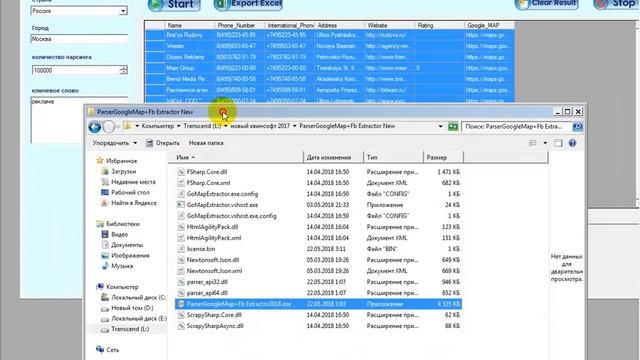Click the Phone_Number column header

[x=239, y=25]
